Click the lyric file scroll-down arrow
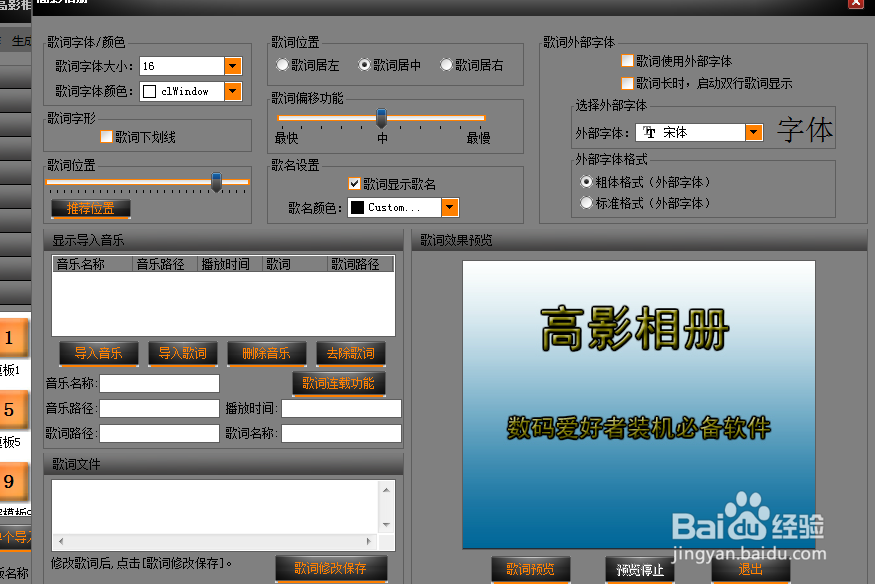This screenshot has width=875, height=584. [386, 525]
